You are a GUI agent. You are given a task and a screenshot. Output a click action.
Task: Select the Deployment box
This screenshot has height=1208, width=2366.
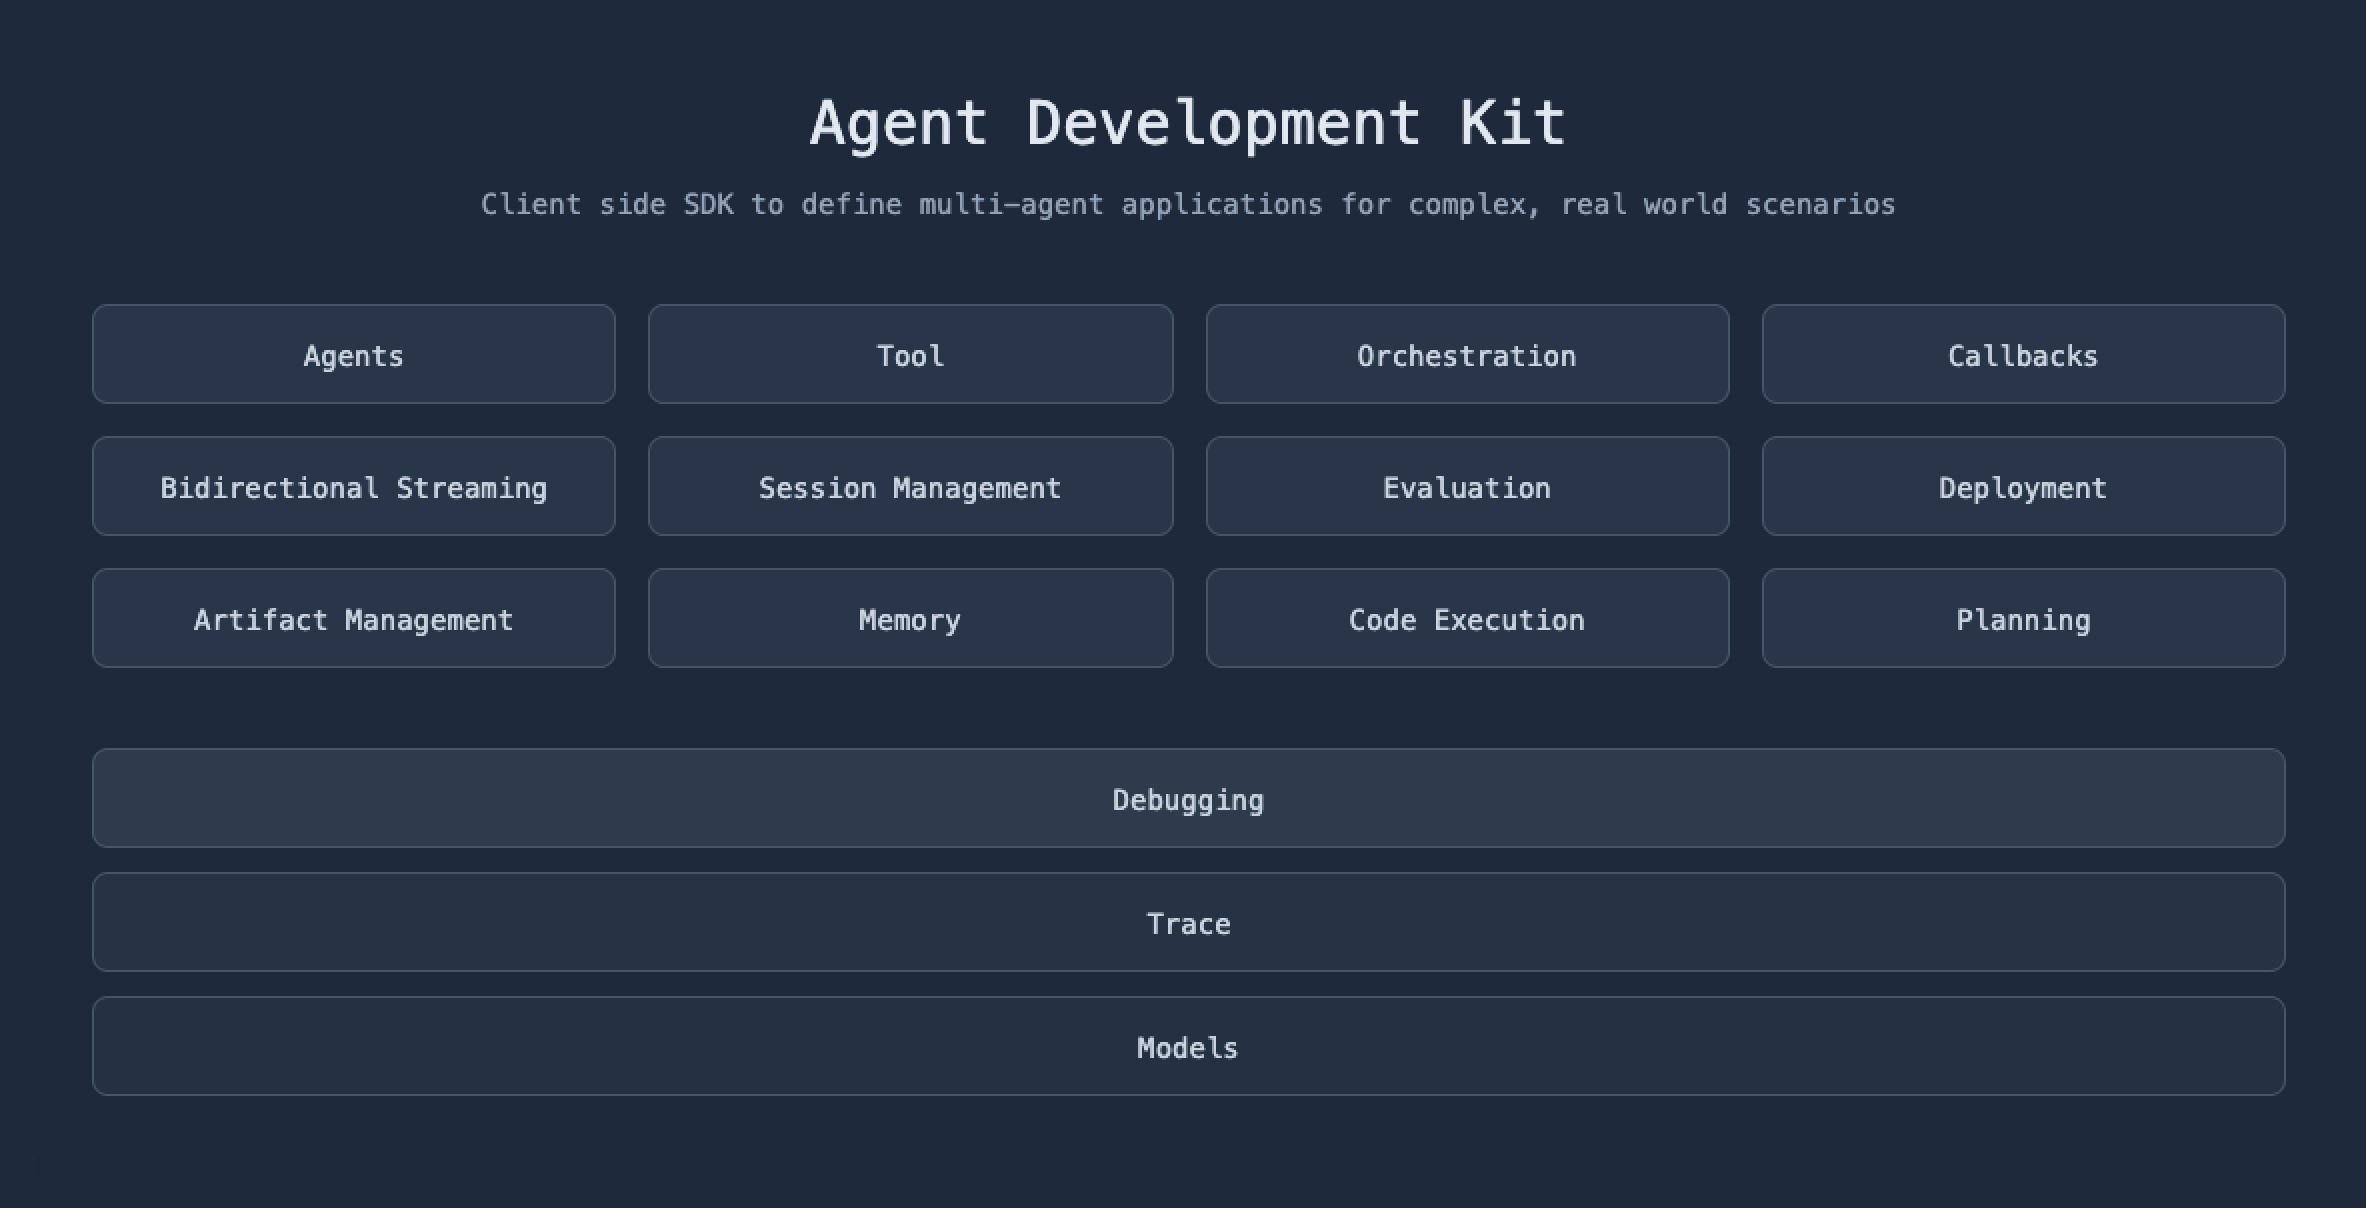point(2023,487)
